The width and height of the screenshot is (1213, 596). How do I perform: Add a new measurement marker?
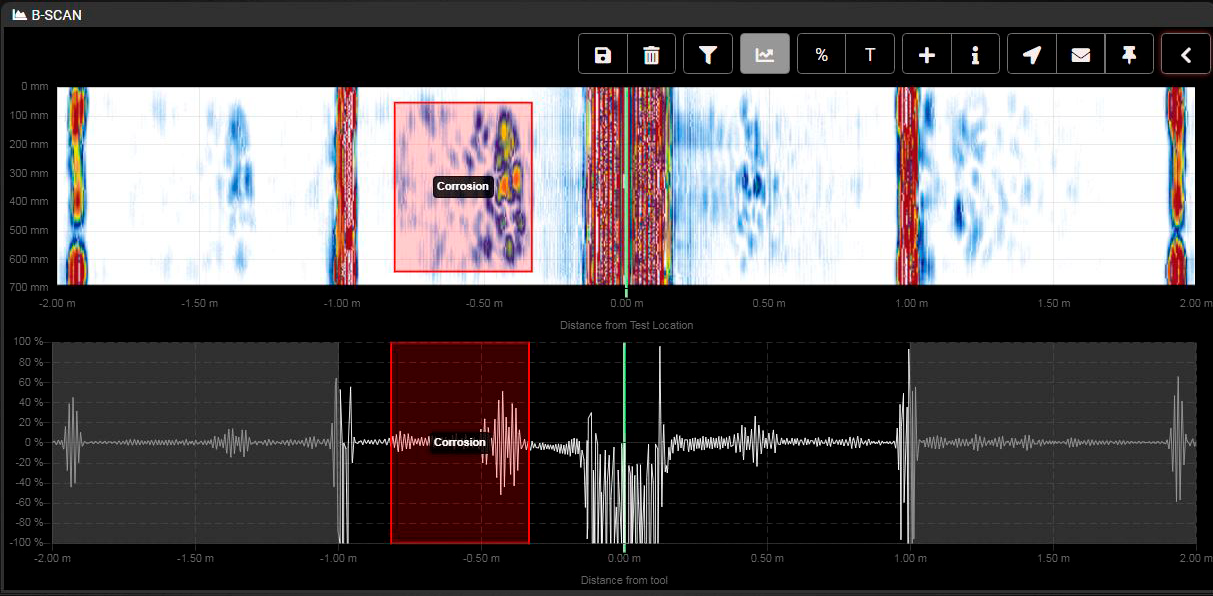926,53
